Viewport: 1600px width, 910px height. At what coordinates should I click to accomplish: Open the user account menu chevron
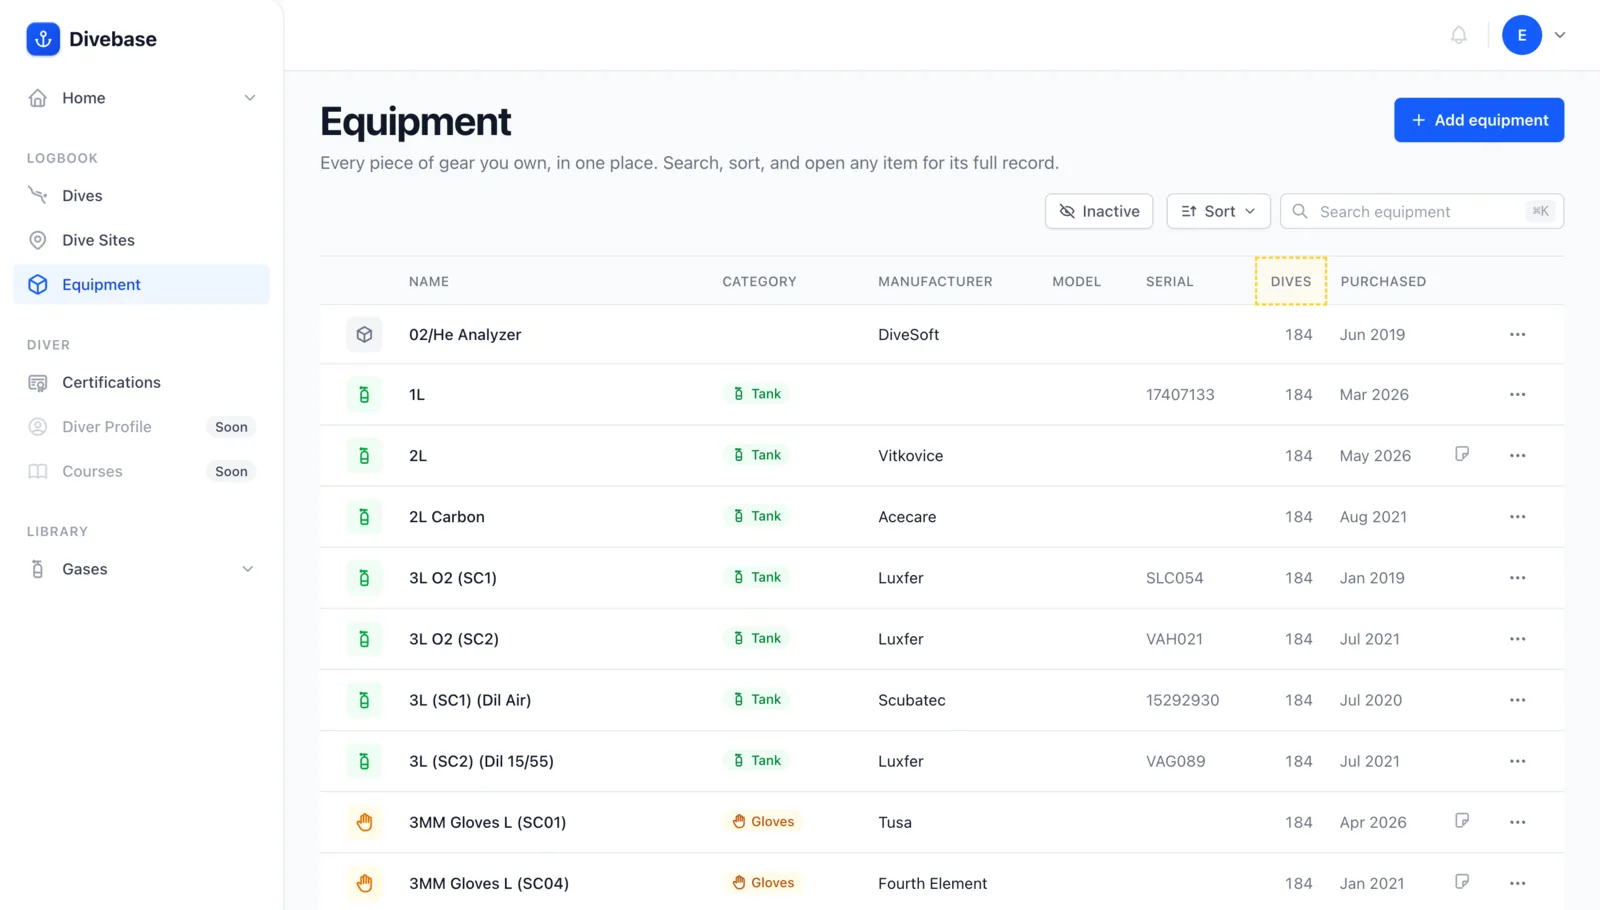1559,35
